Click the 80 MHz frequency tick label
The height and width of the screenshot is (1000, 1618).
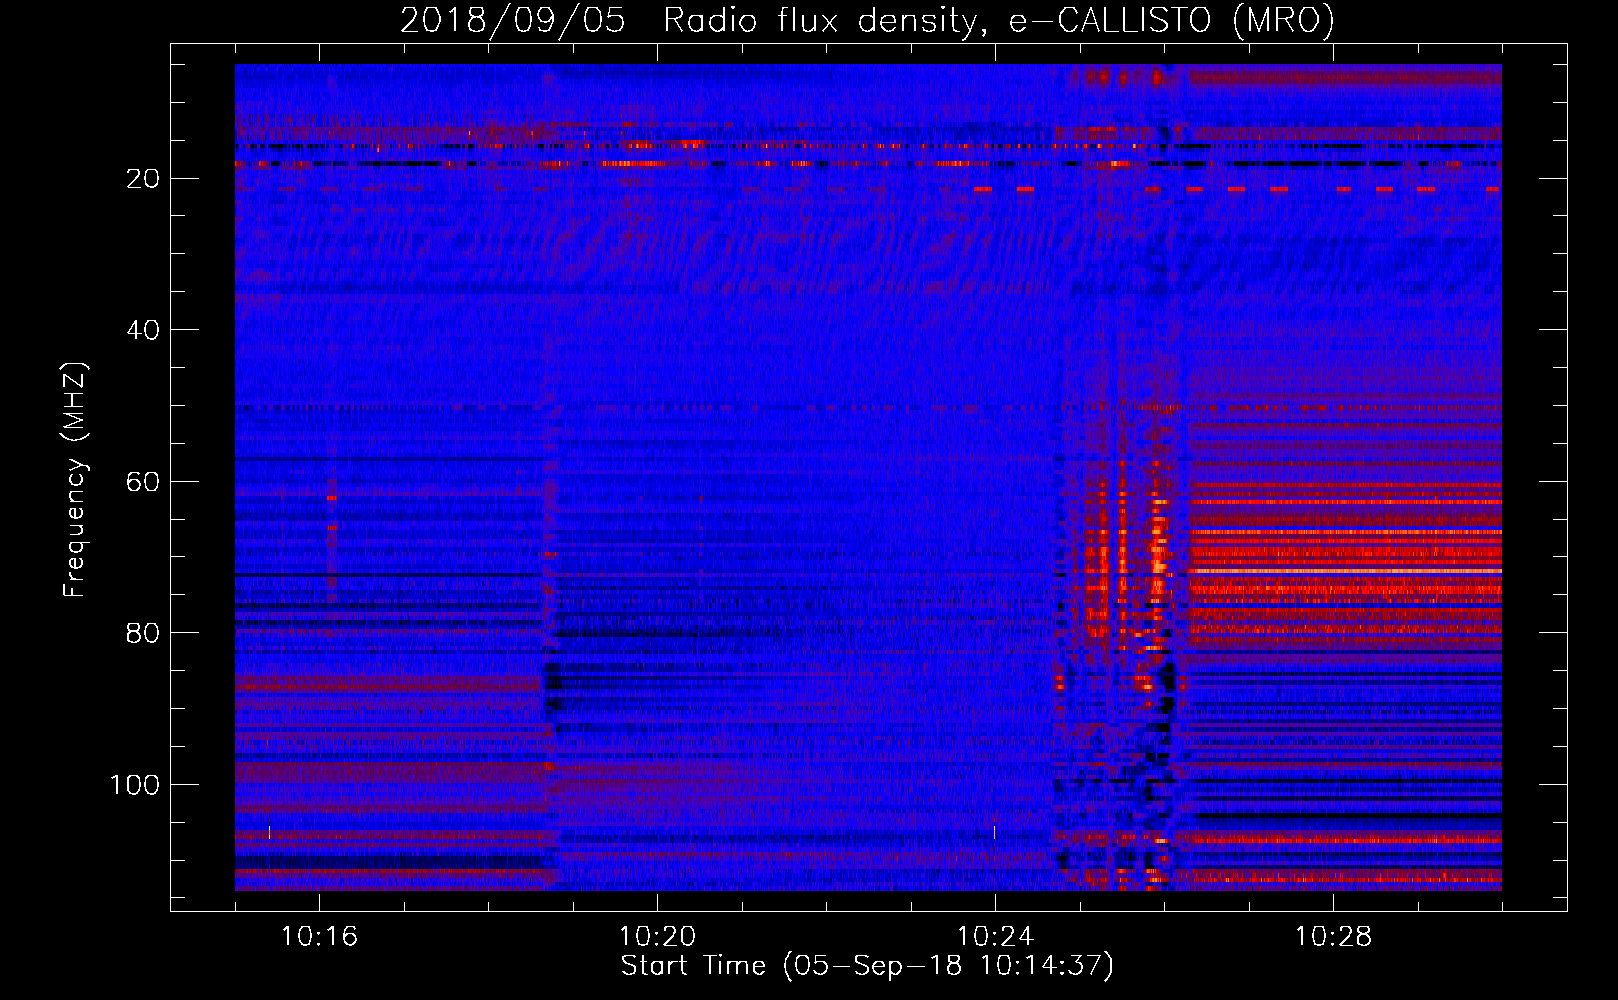(x=143, y=633)
